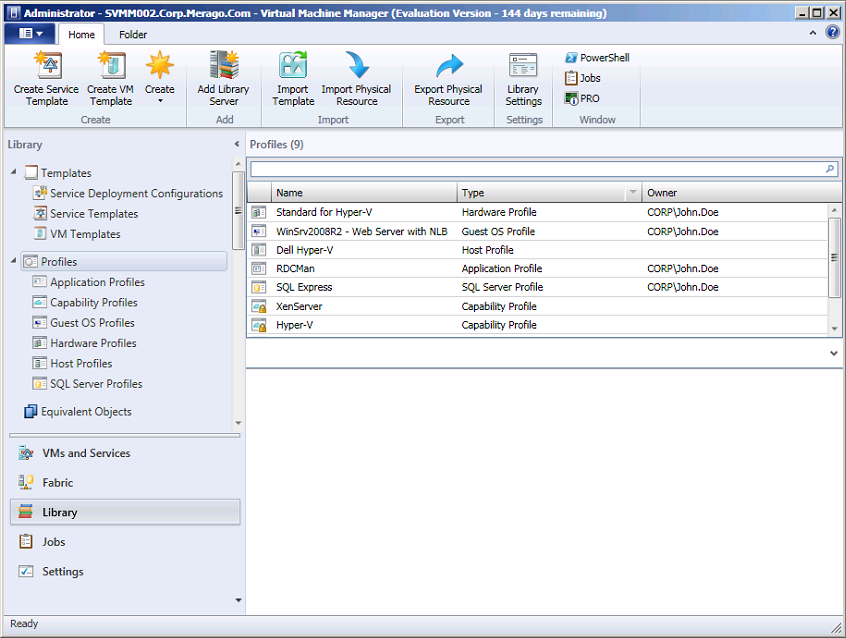Image resolution: width=846 pixels, height=638 pixels.
Task: Select the 'SQL Express' profile name
Action: click(304, 288)
